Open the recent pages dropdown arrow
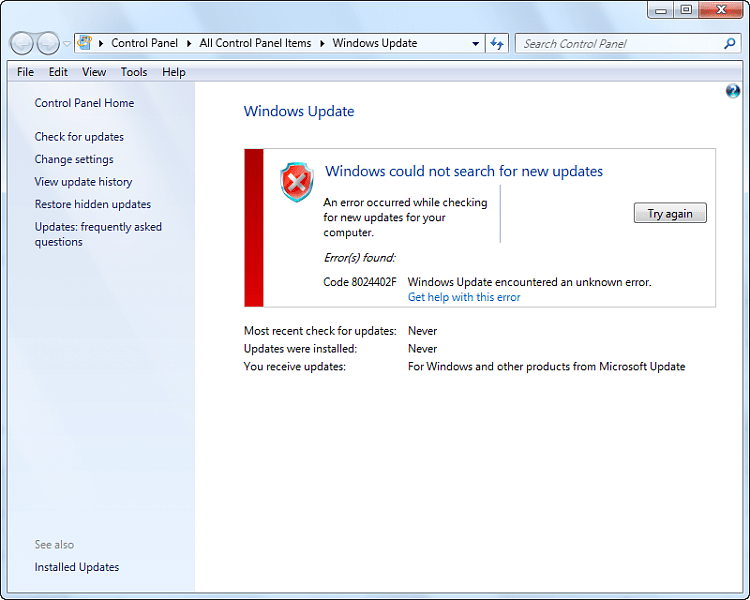 click(x=67, y=44)
